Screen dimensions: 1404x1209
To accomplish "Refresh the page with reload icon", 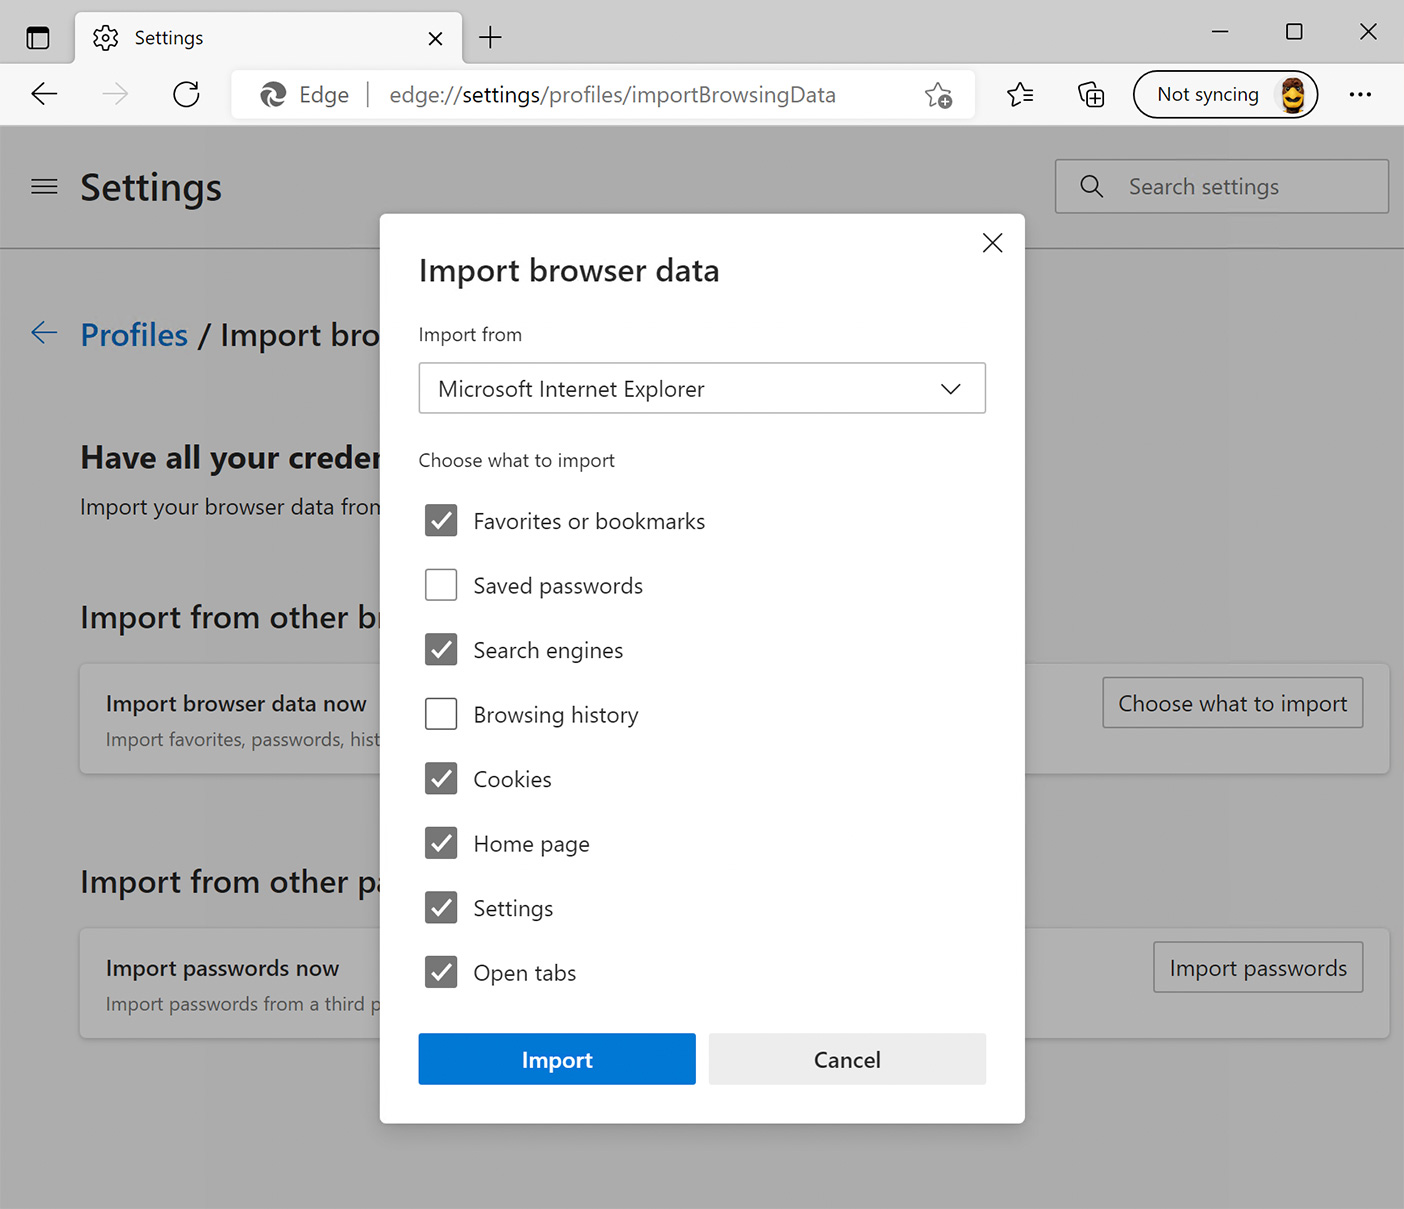I will [x=186, y=95].
